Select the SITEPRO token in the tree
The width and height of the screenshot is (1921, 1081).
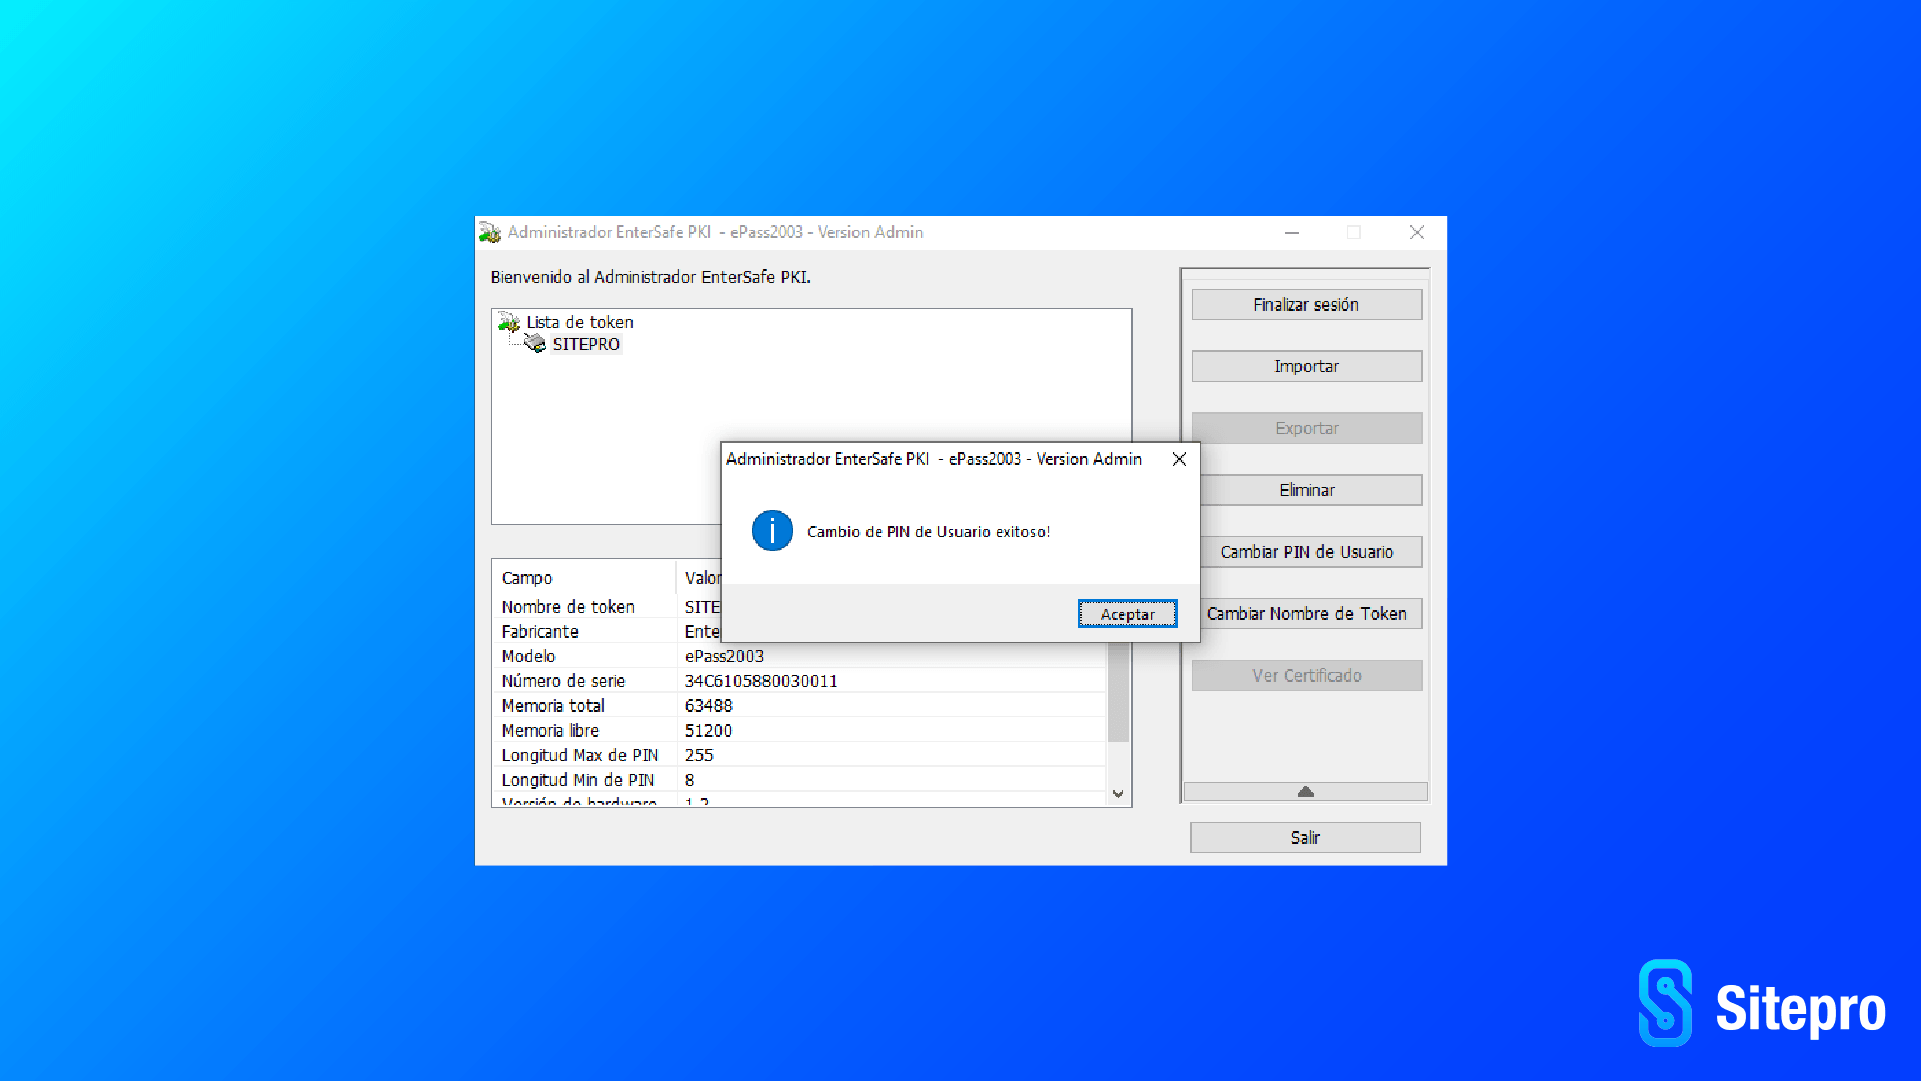[x=586, y=344]
